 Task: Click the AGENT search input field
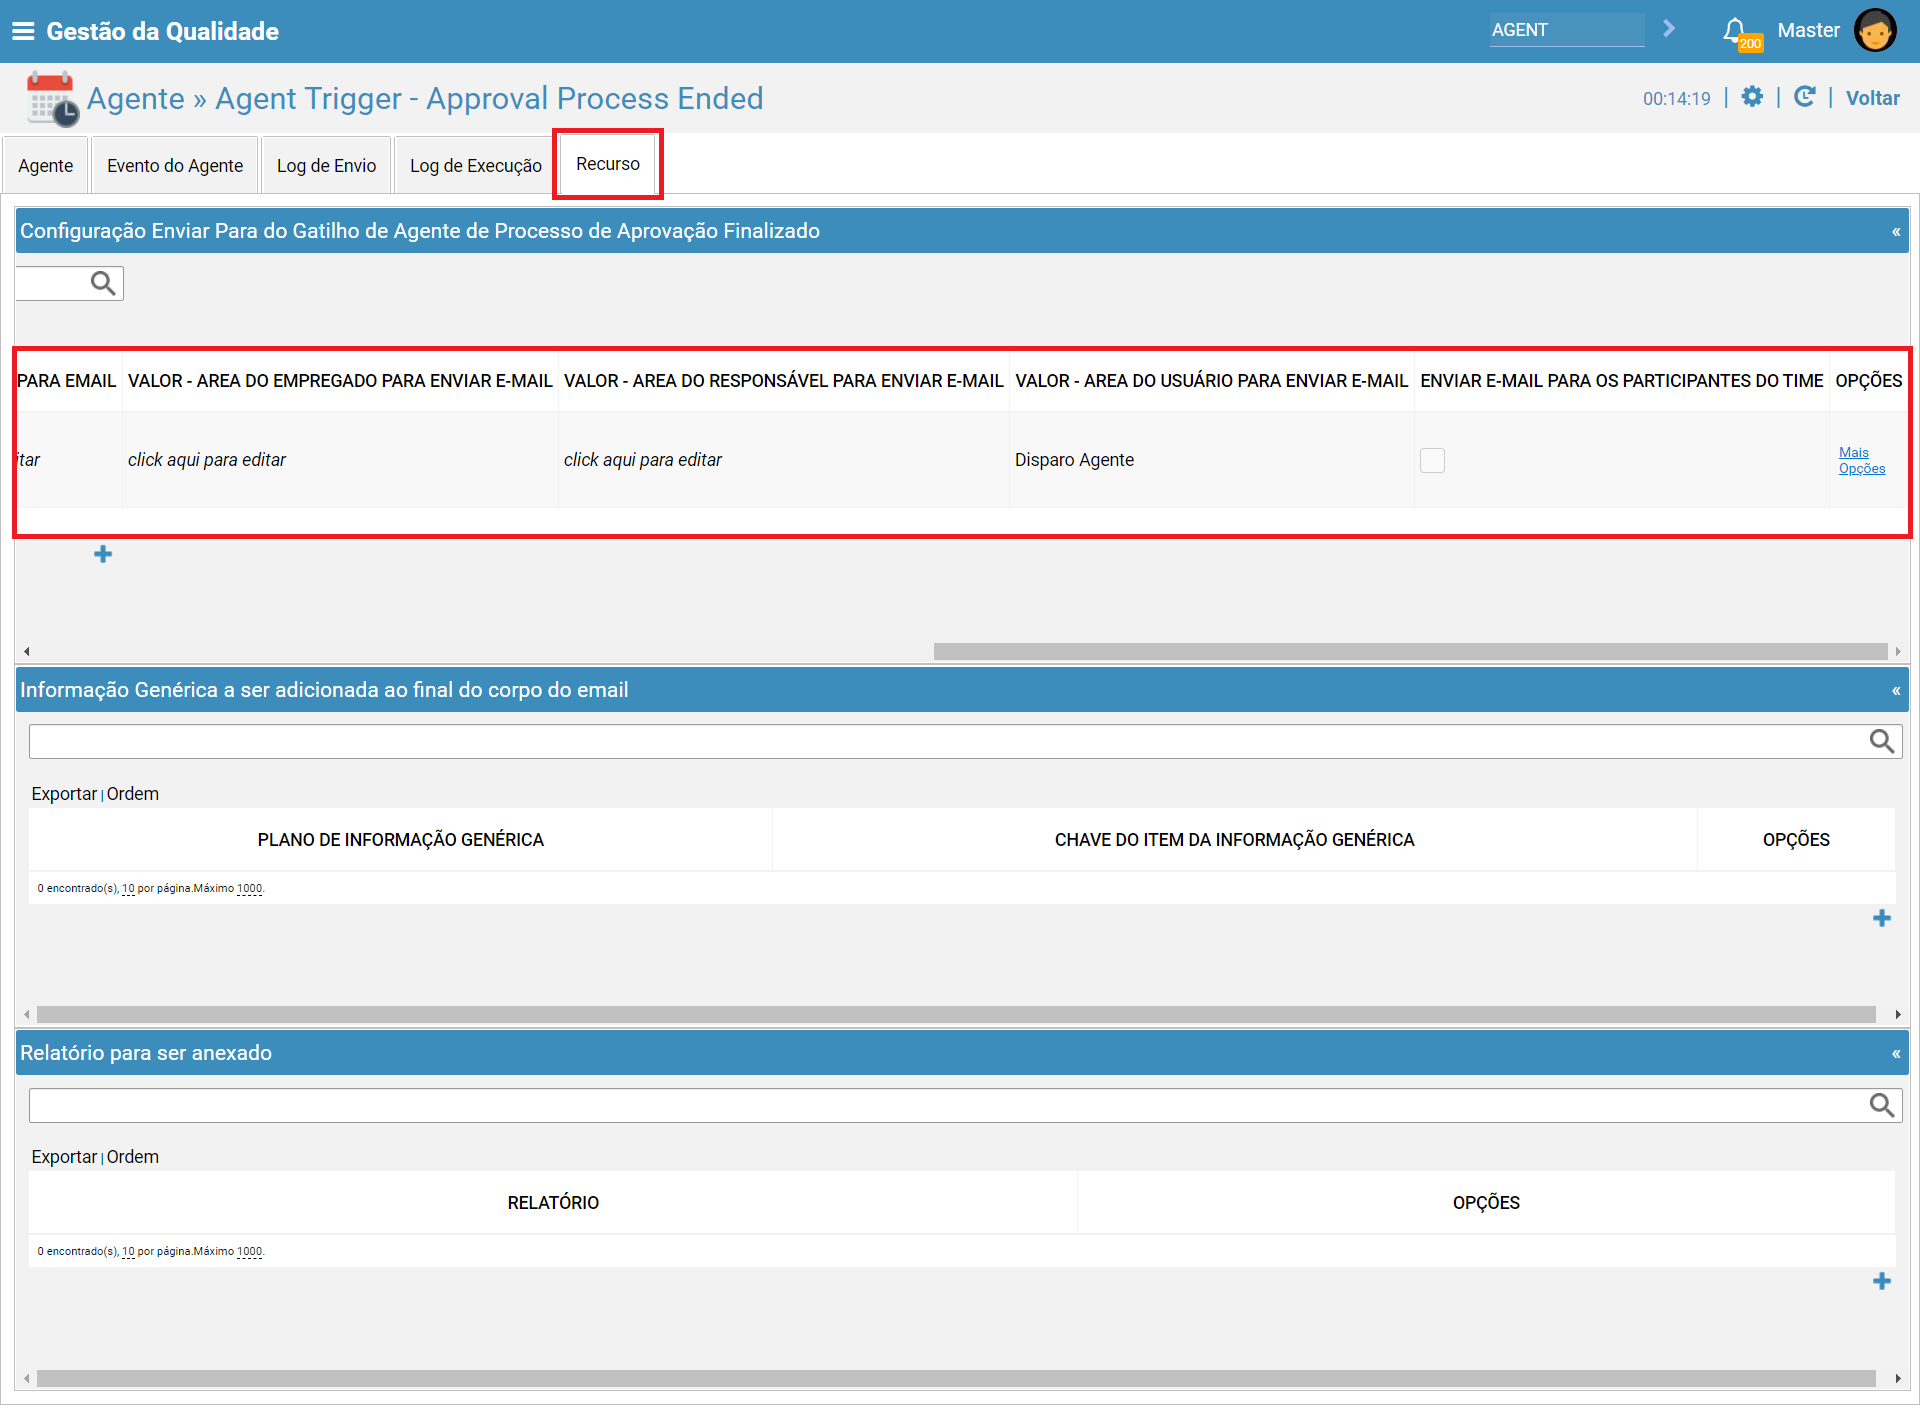tap(1566, 30)
